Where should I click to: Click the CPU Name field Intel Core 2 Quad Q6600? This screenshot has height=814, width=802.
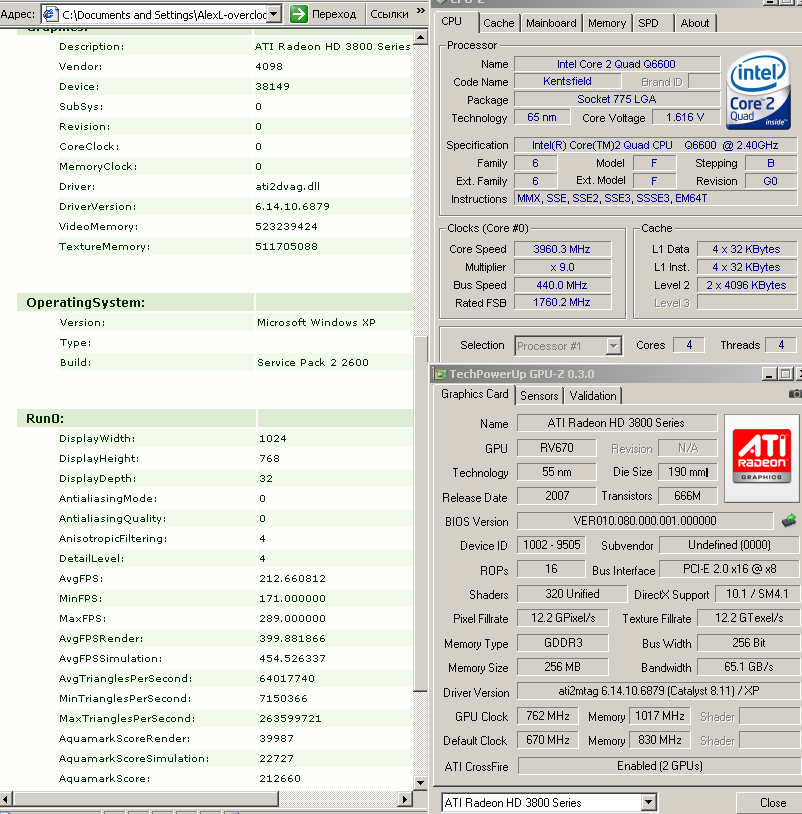pyautogui.click(x=617, y=64)
